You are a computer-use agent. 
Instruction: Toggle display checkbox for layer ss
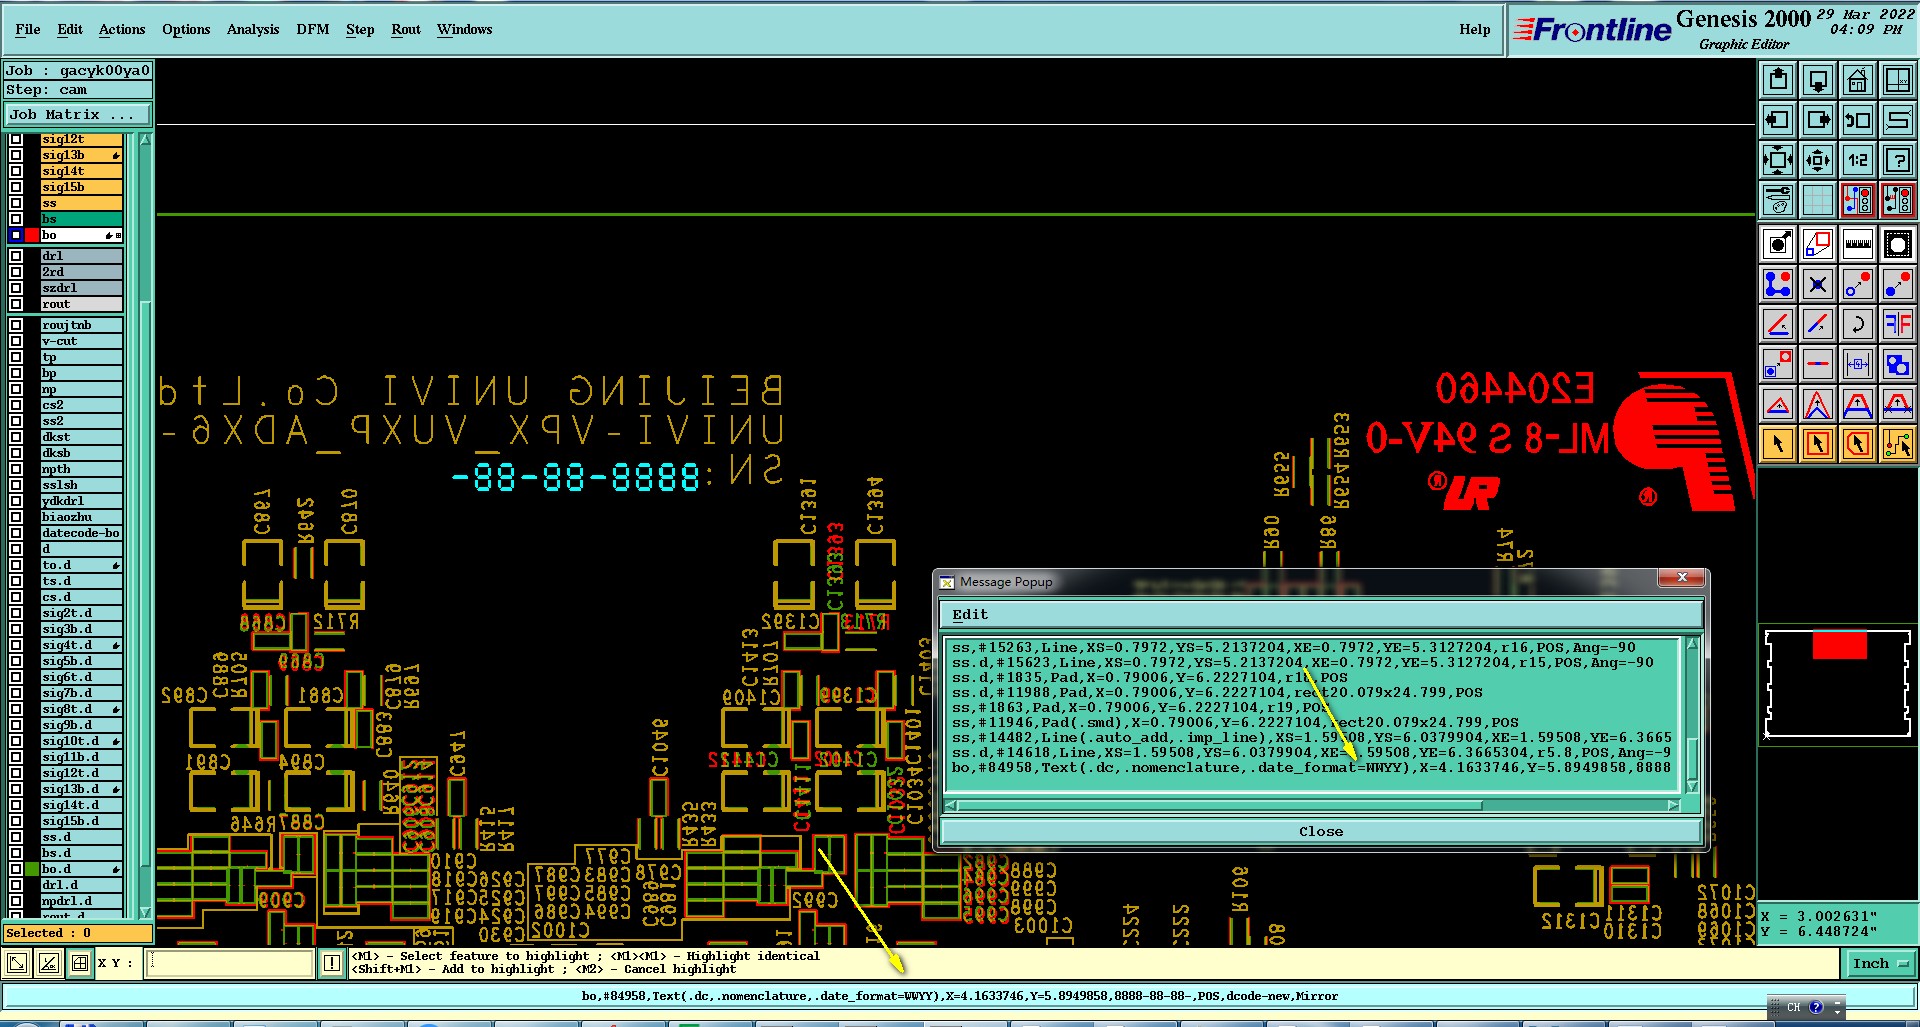click(16, 203)
